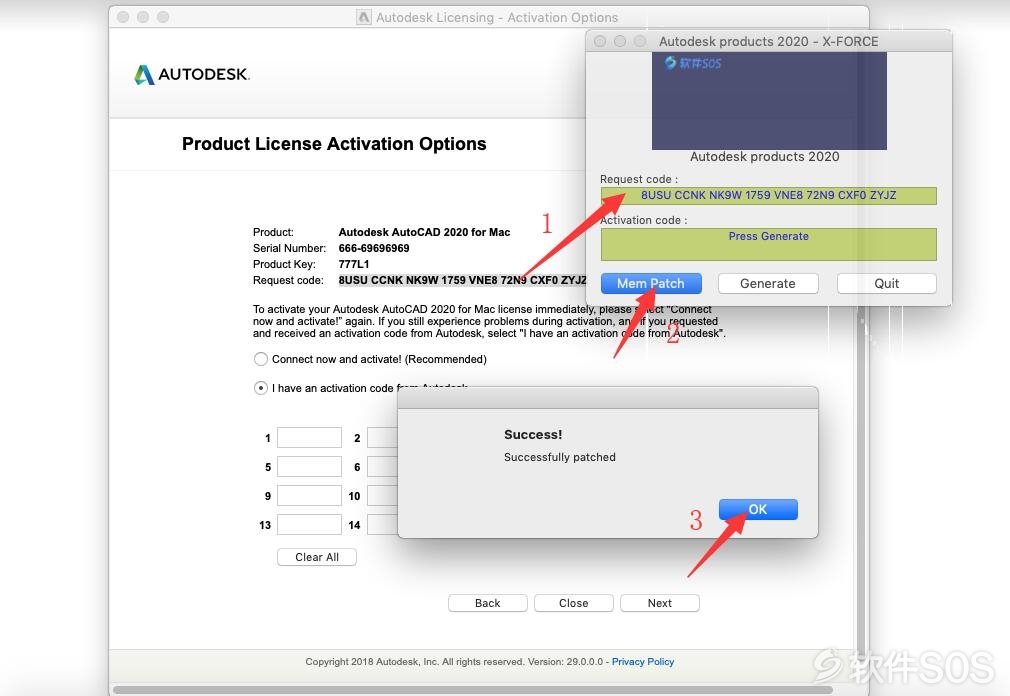Click the horizontal scrollbar at window bottom
Image resolution: width=1010 pixels, height=696 pixels.
[x=473, y=690]
